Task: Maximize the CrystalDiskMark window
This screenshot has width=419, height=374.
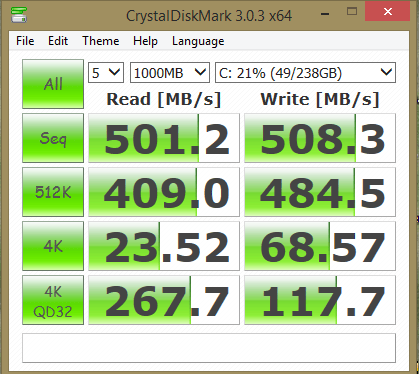Action: click(352, 12)
